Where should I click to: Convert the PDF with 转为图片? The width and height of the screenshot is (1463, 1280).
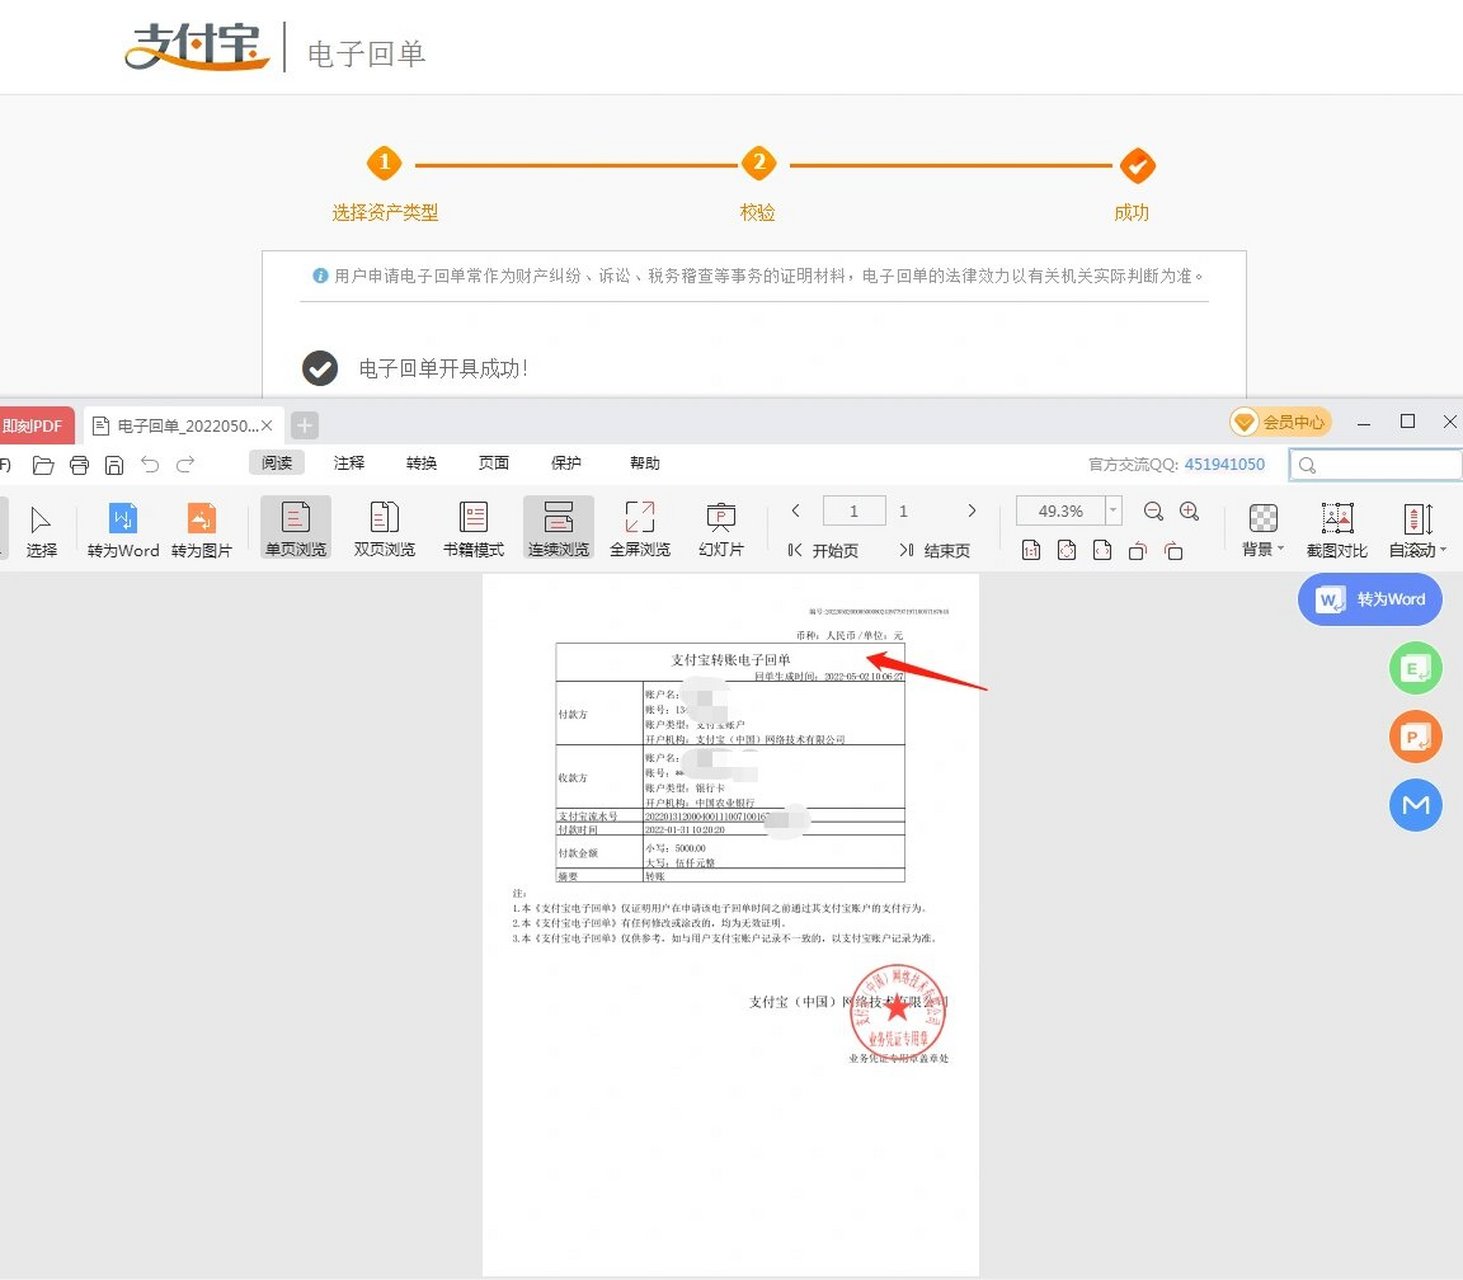[x=201, y=531]
